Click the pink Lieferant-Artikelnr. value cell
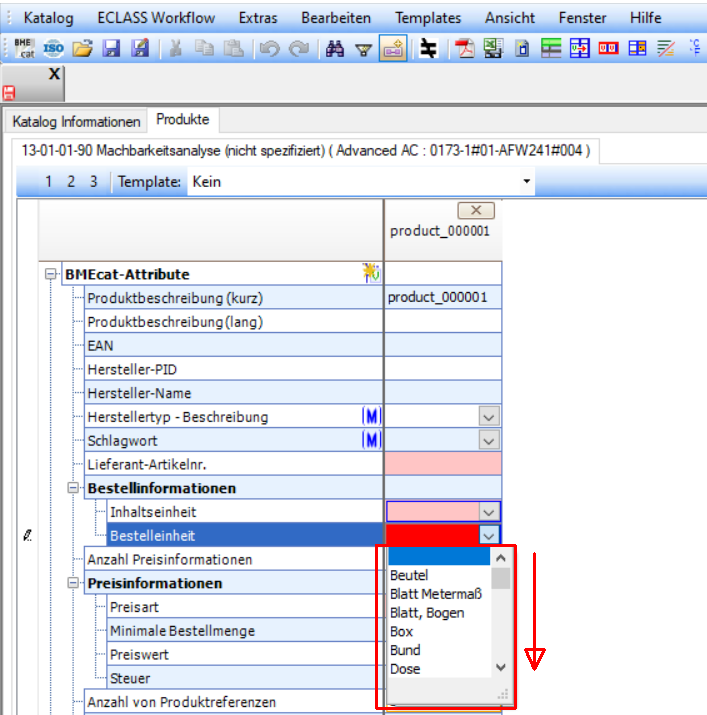 pos(443,464)
